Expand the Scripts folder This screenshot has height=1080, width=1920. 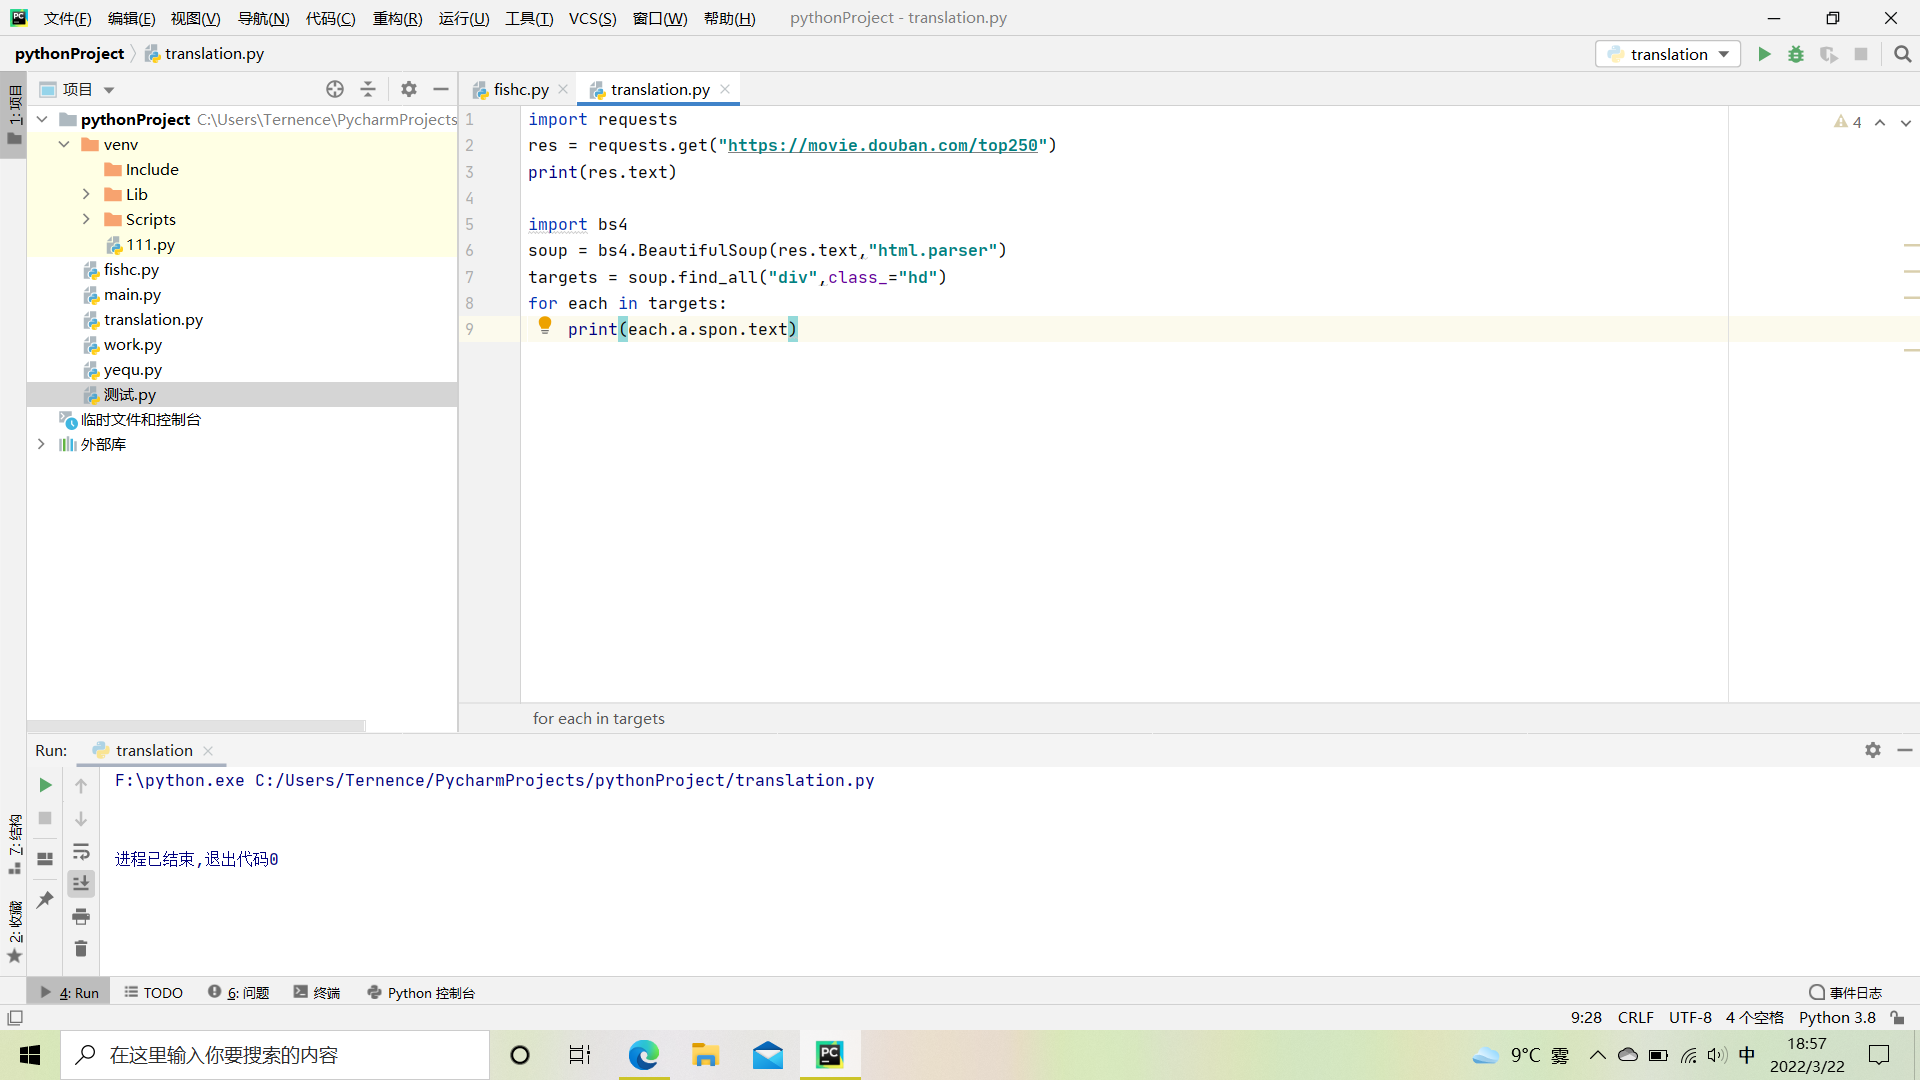(x=86, y=219)
